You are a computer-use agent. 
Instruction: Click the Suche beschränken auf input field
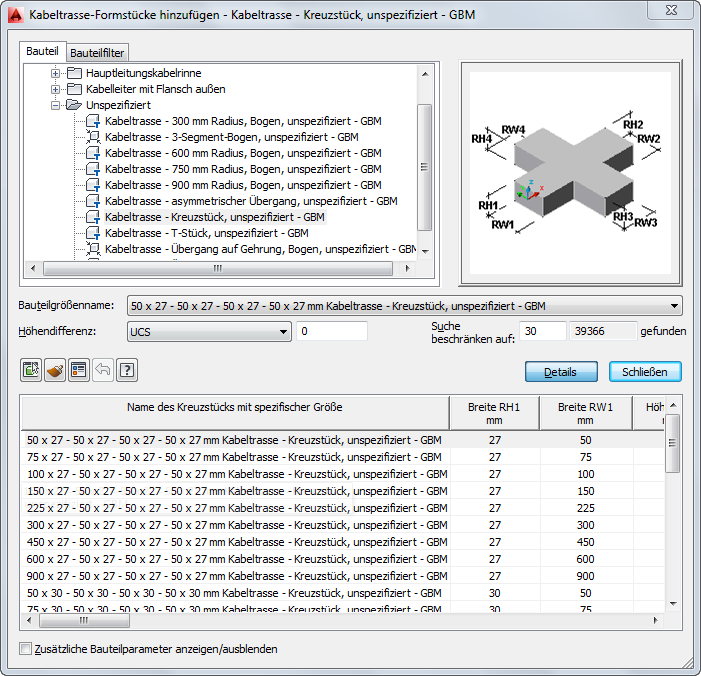[x=542, y=331]
